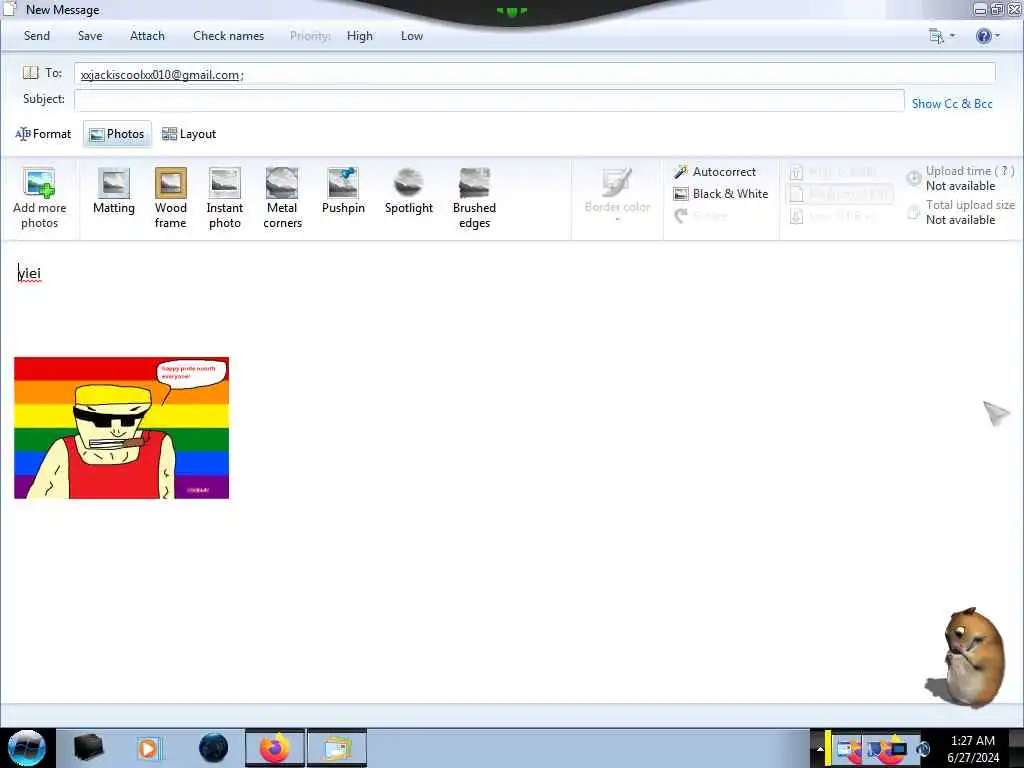Save the message draft
The width and height of the screenshot is (1024, 768).
[90, 36]
